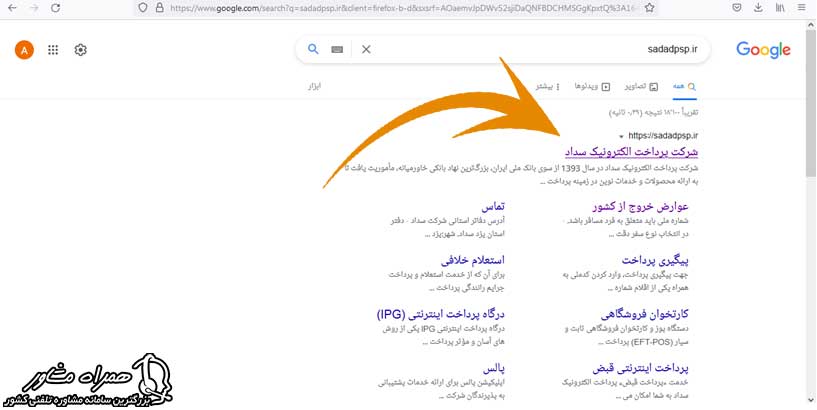Open the پیگیری پرداخت sitelink
Viewport: 817px width, 410px height.
click(655, 260)
